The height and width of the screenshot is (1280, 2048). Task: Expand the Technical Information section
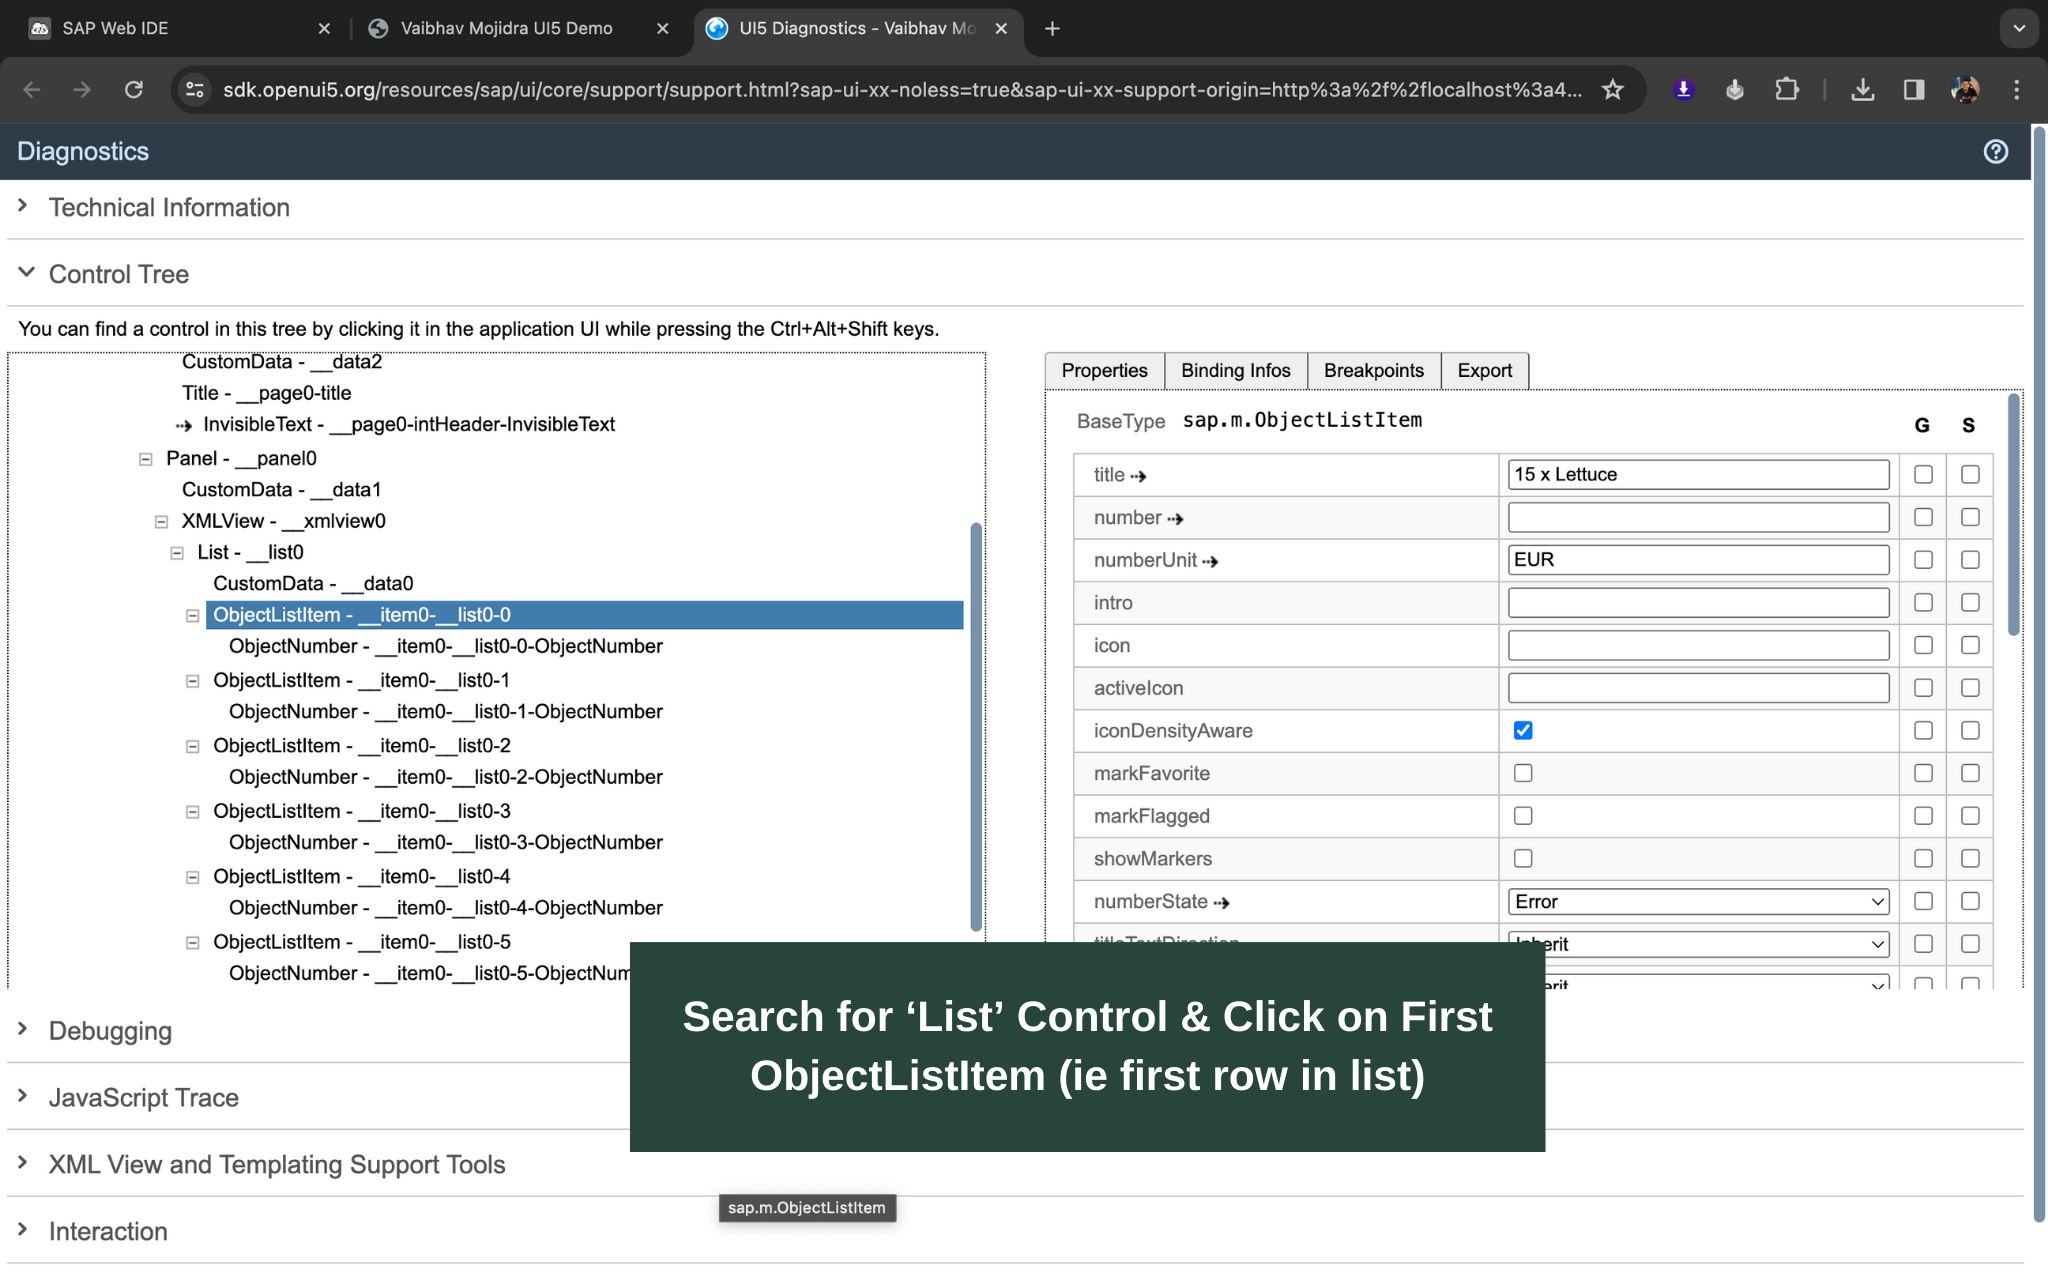(169, 208)
